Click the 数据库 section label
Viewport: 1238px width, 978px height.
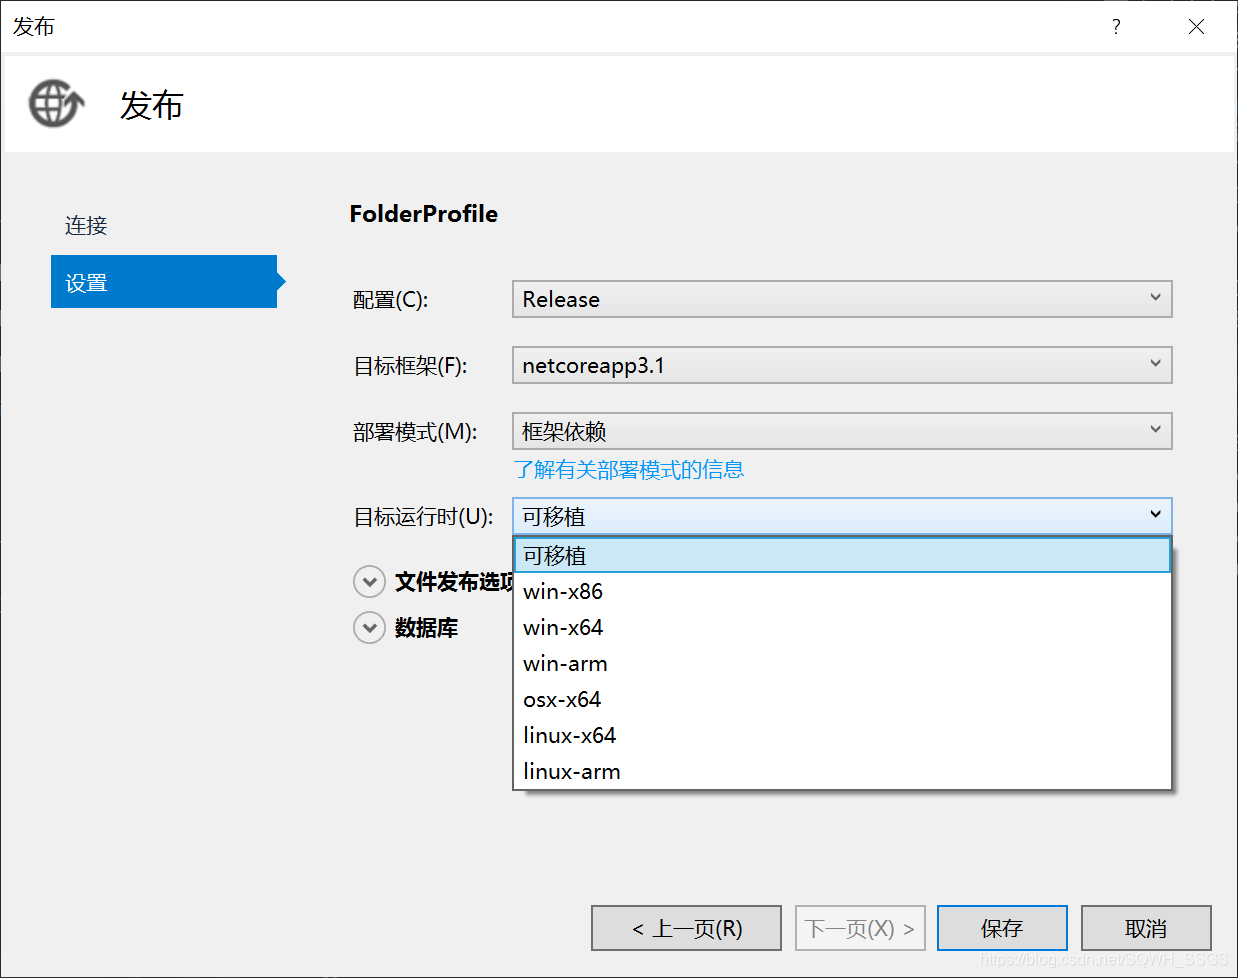pyautogui.click(x=426, y=628)
